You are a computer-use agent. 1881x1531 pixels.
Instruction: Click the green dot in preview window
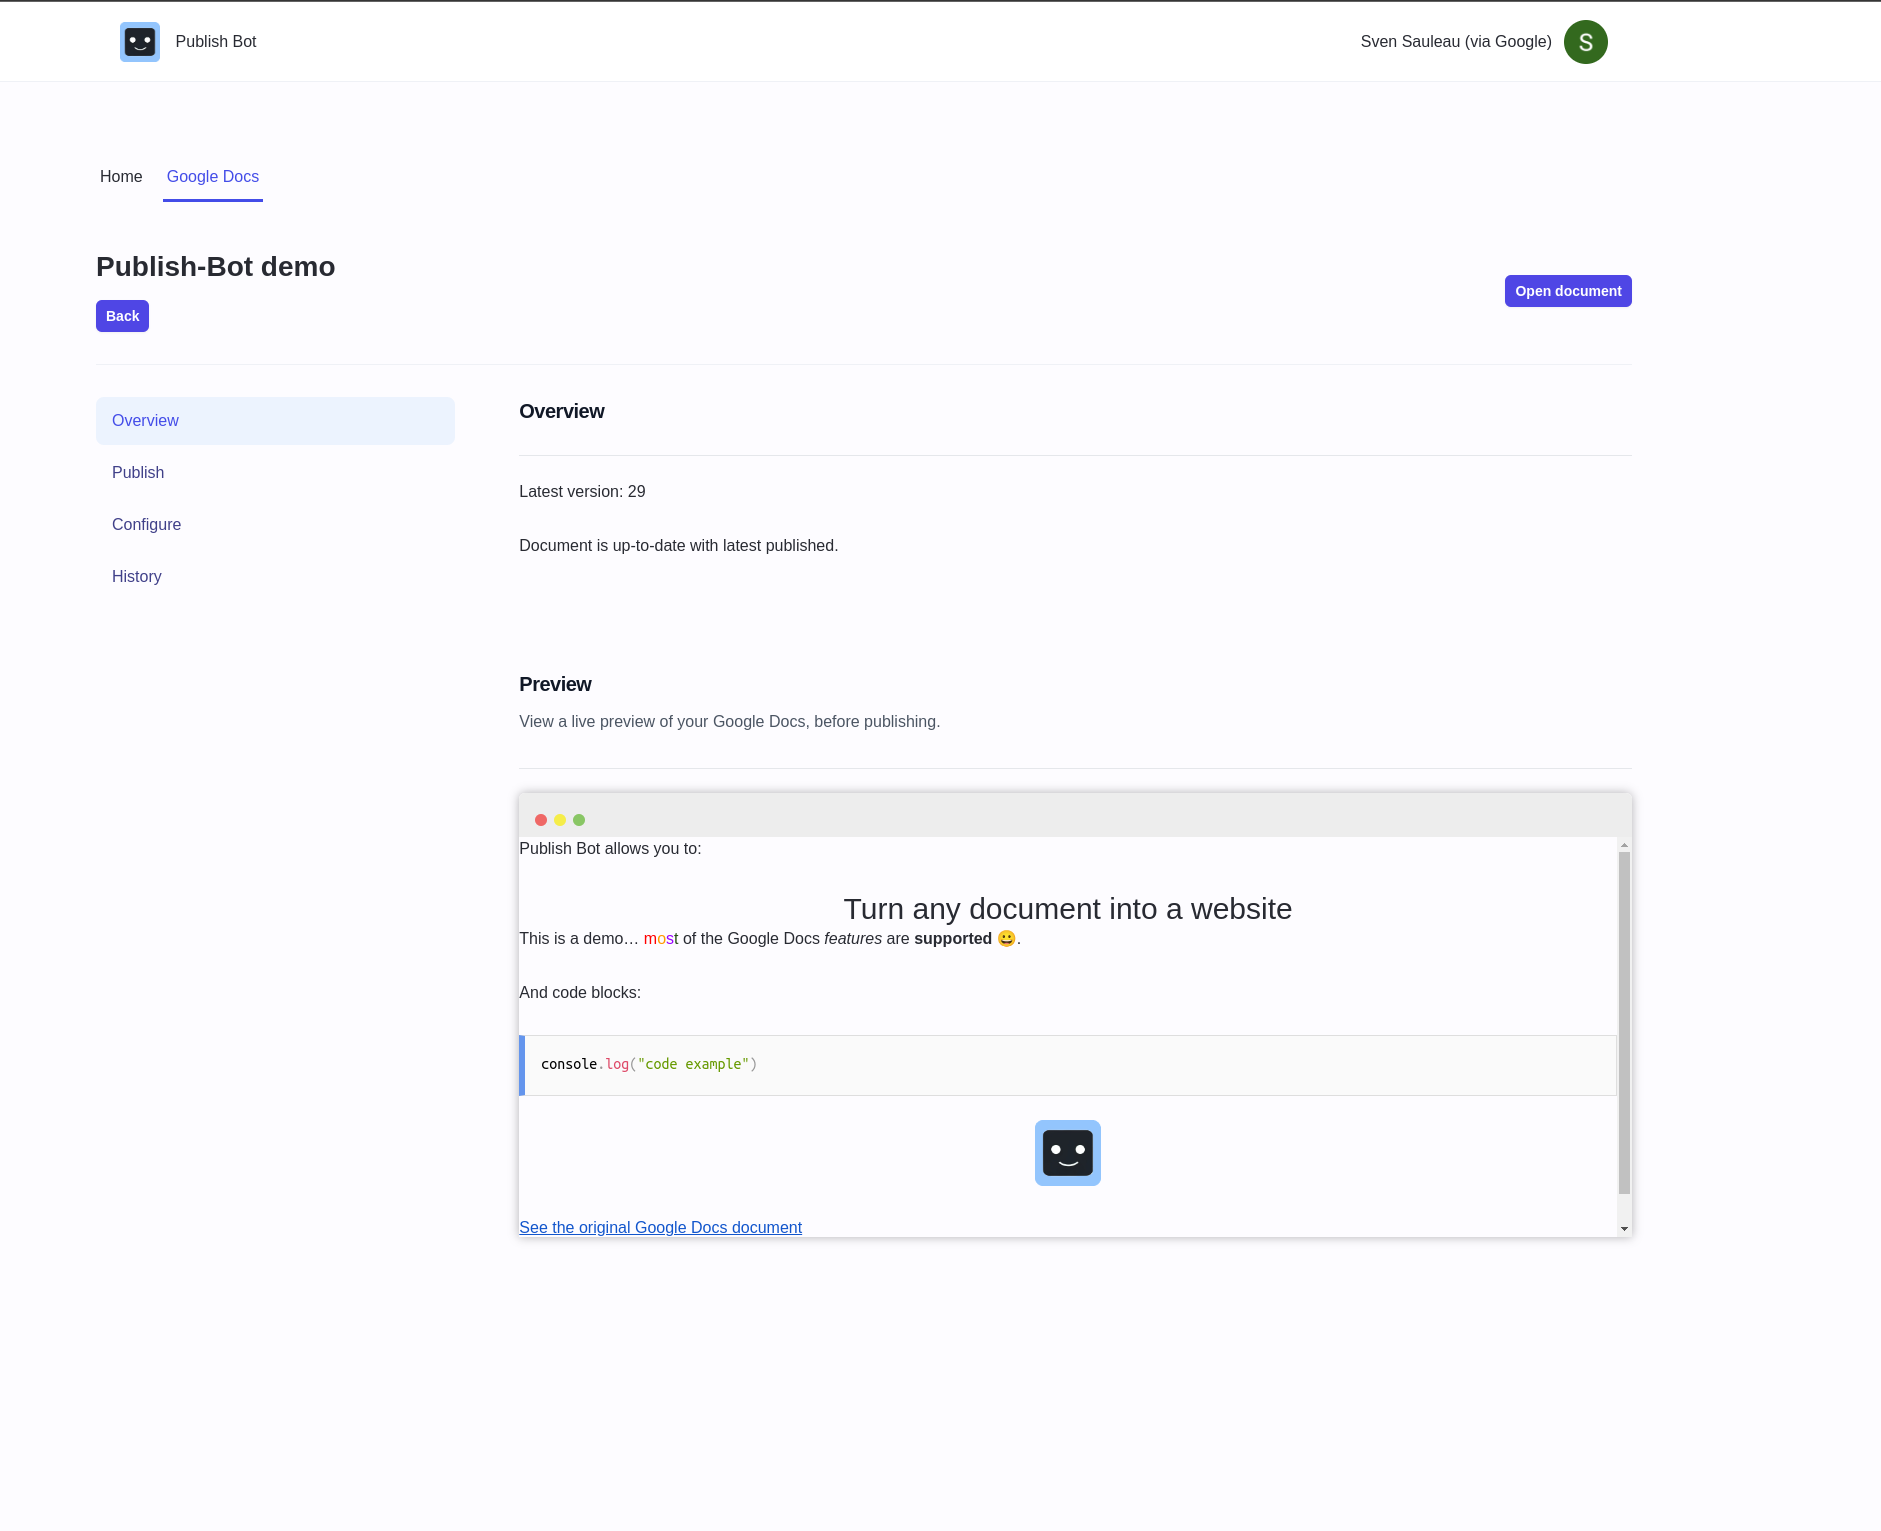click(x=579, y=820)
